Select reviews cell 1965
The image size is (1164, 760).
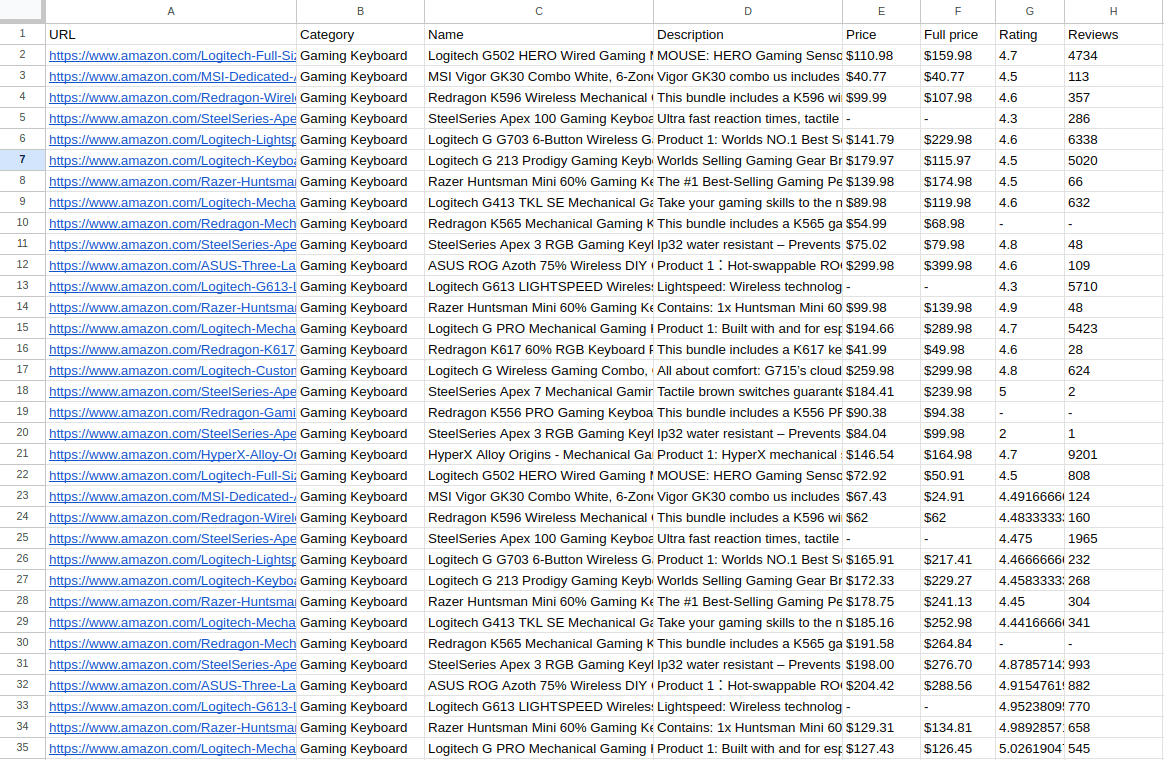(1114, 538)
